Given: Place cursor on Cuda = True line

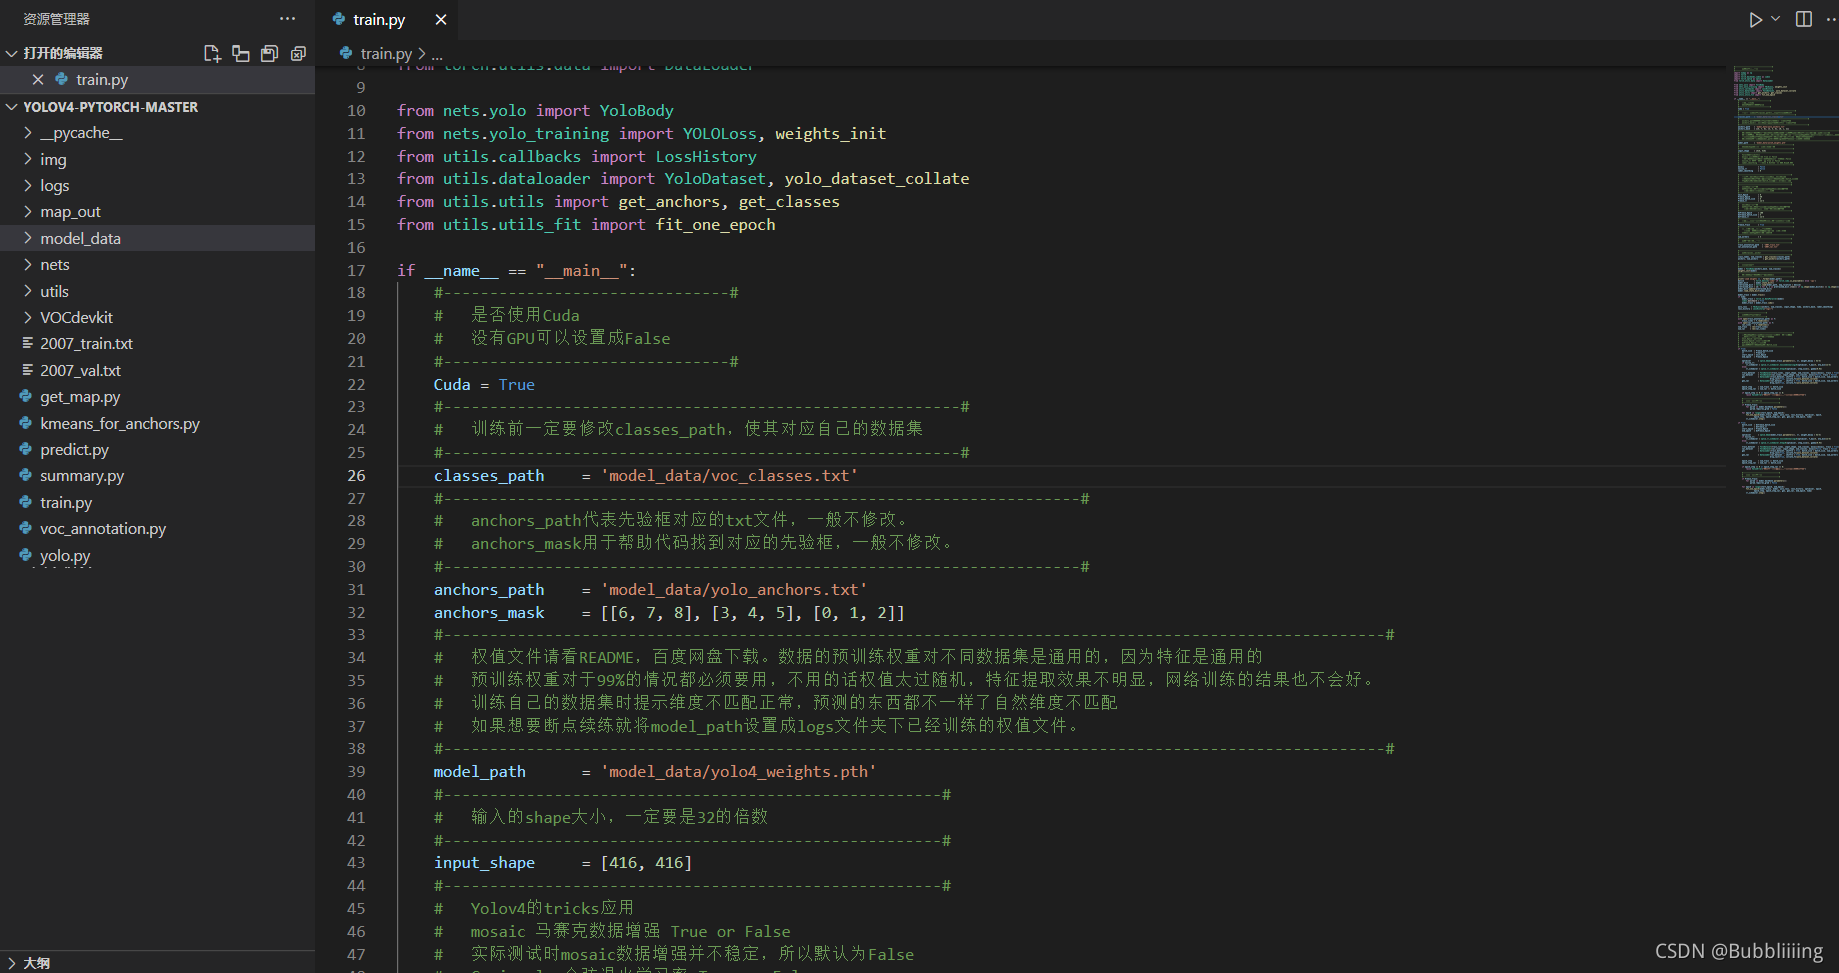Looking at the screenshot, I should coord(484,385).
